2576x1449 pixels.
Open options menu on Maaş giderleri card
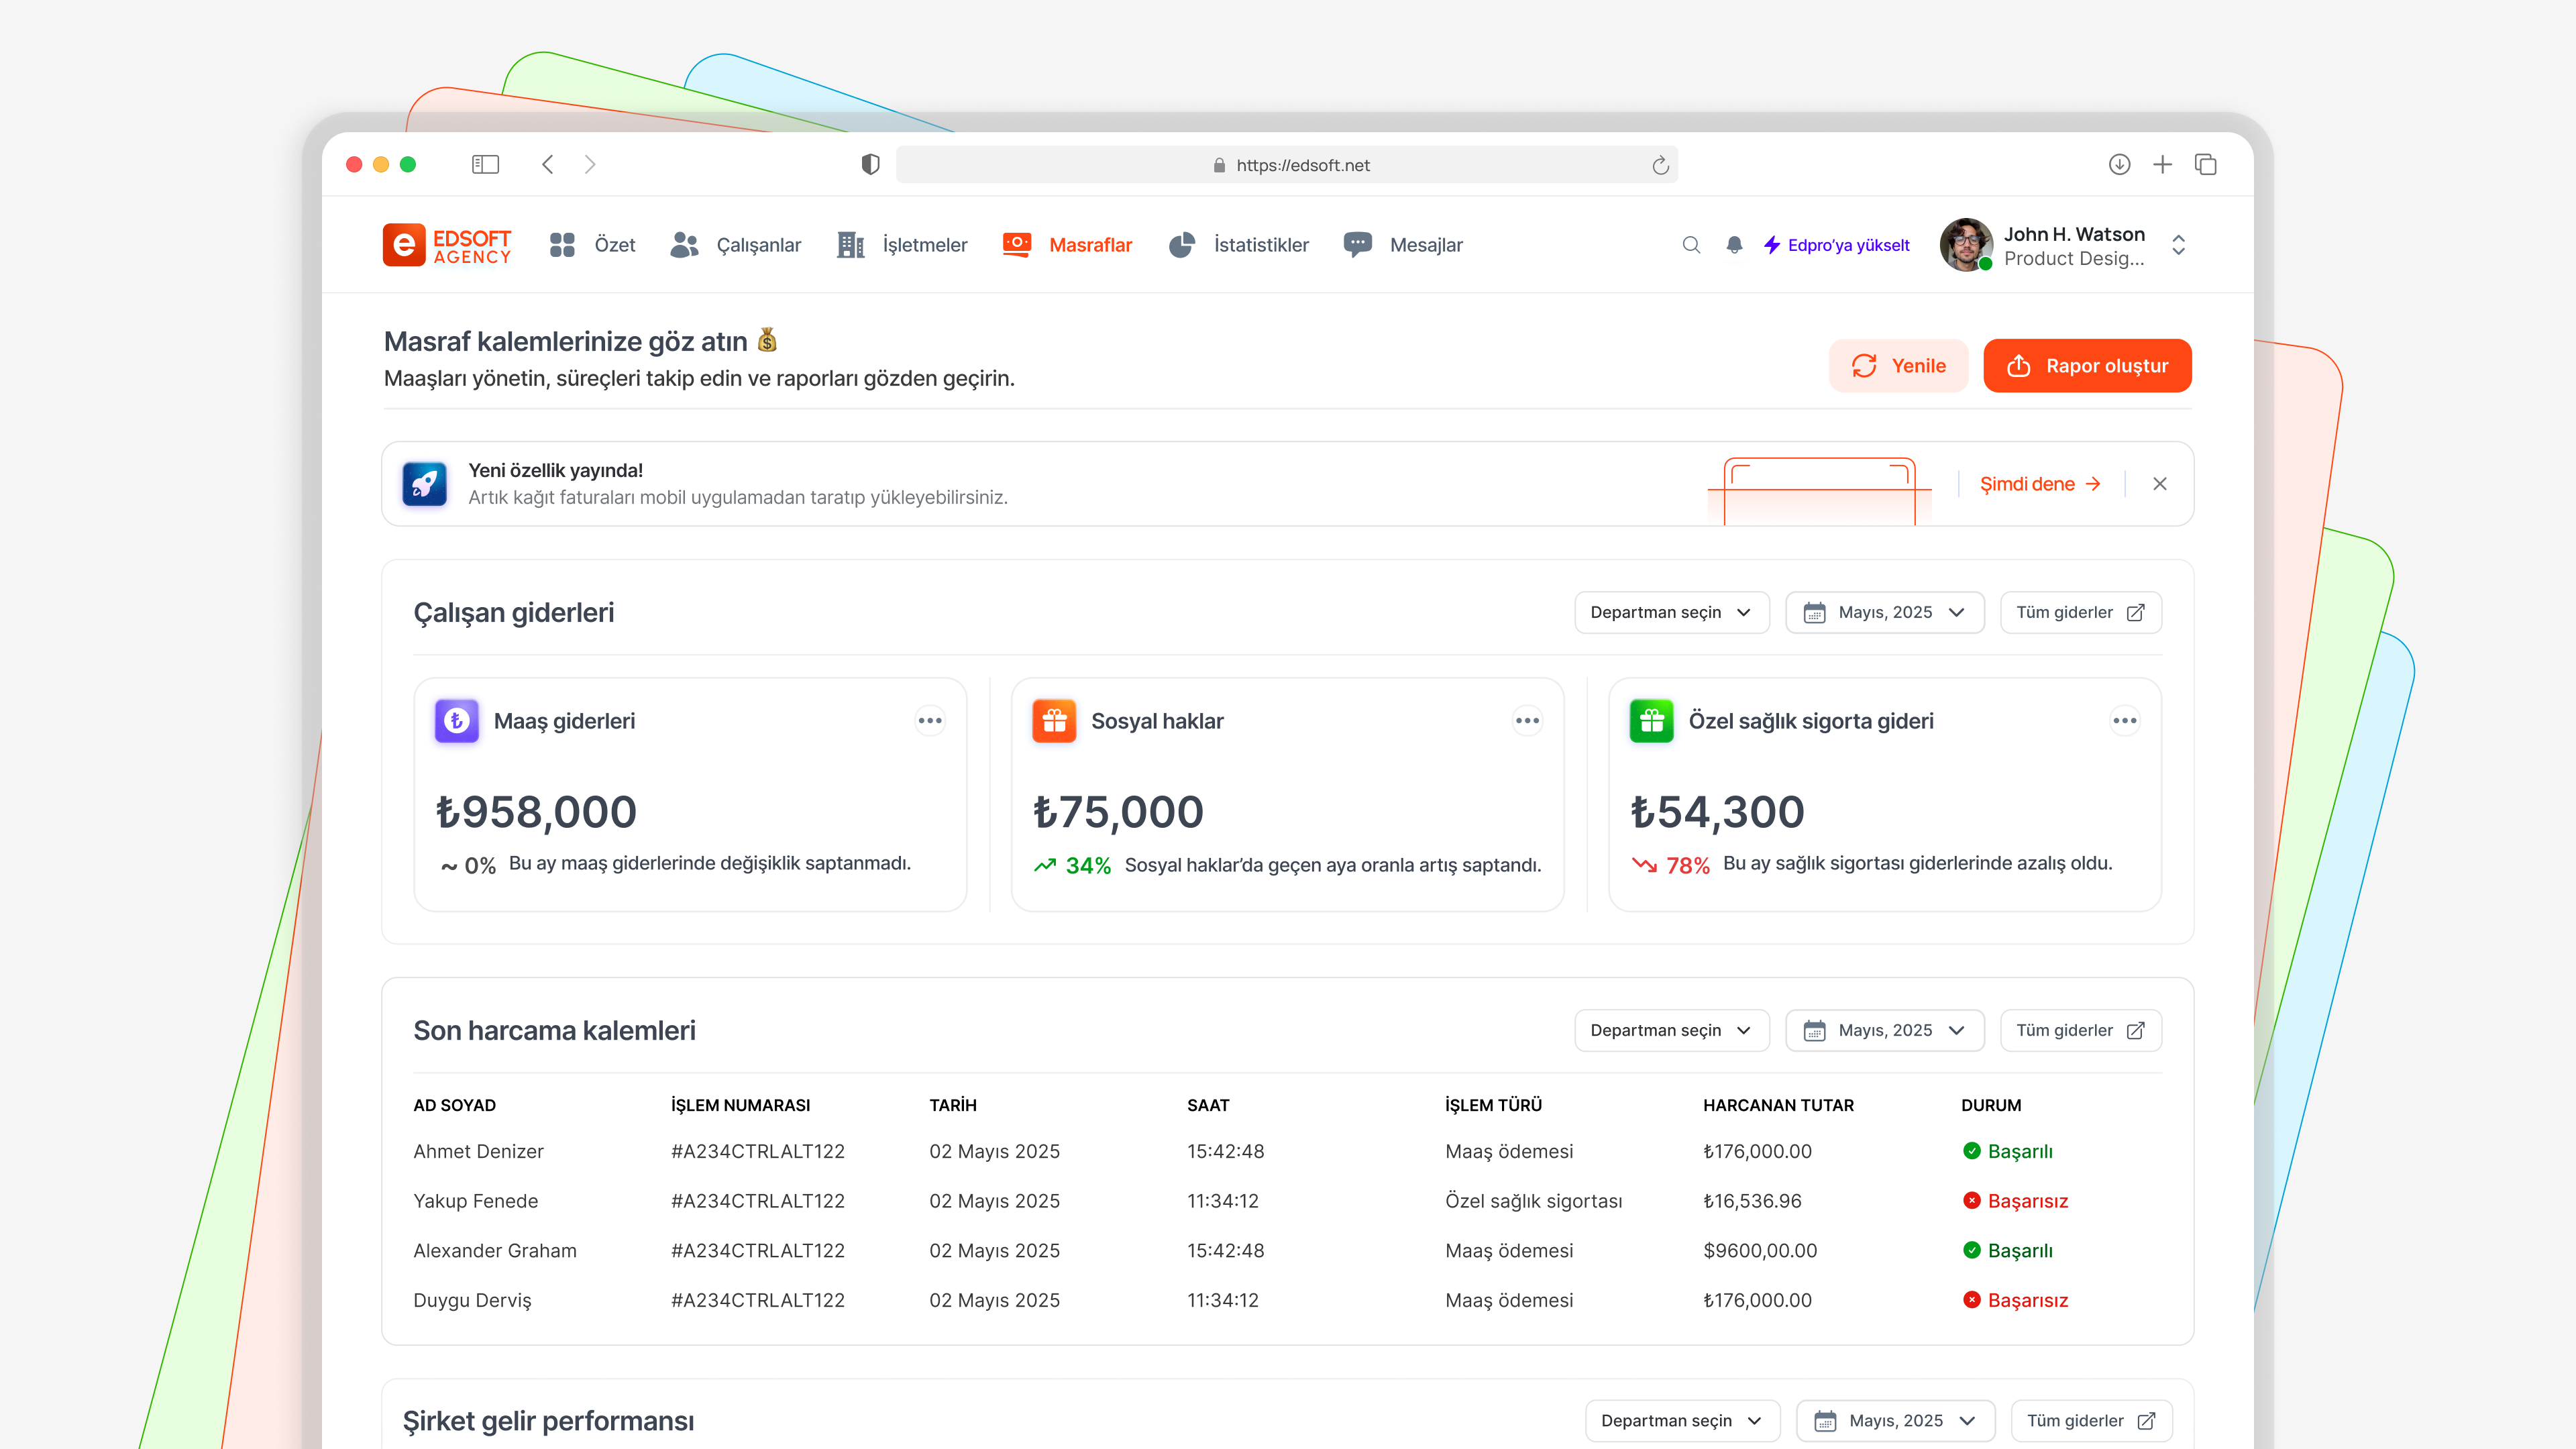pyautogui.click(x=930, y=721)
